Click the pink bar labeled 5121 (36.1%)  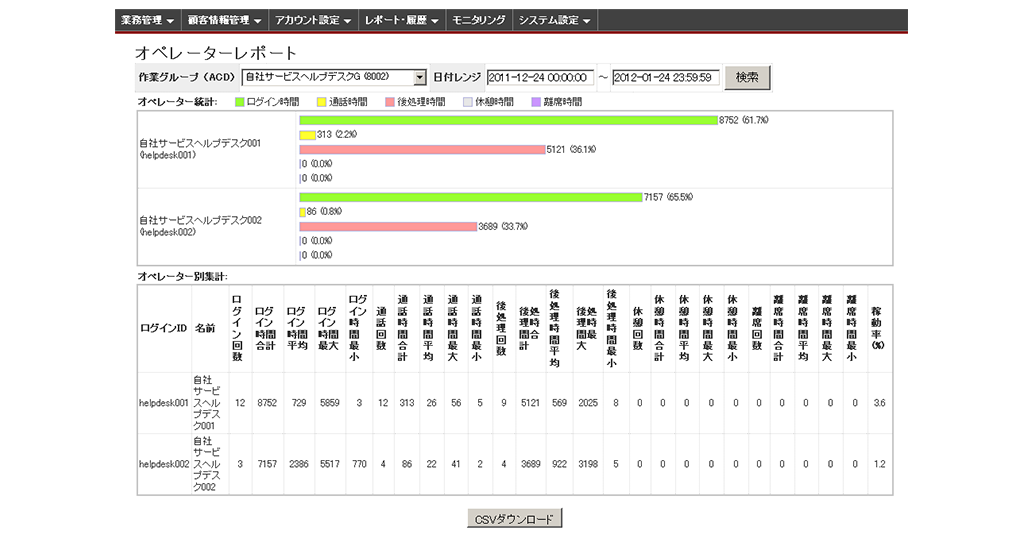click(422, 150)
